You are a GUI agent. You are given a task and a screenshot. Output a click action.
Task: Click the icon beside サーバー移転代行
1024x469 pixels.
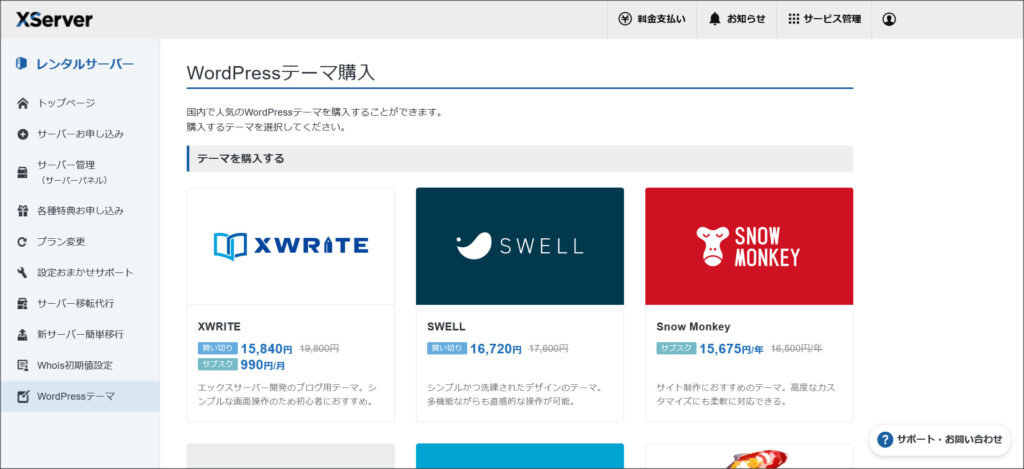point(23,303)
